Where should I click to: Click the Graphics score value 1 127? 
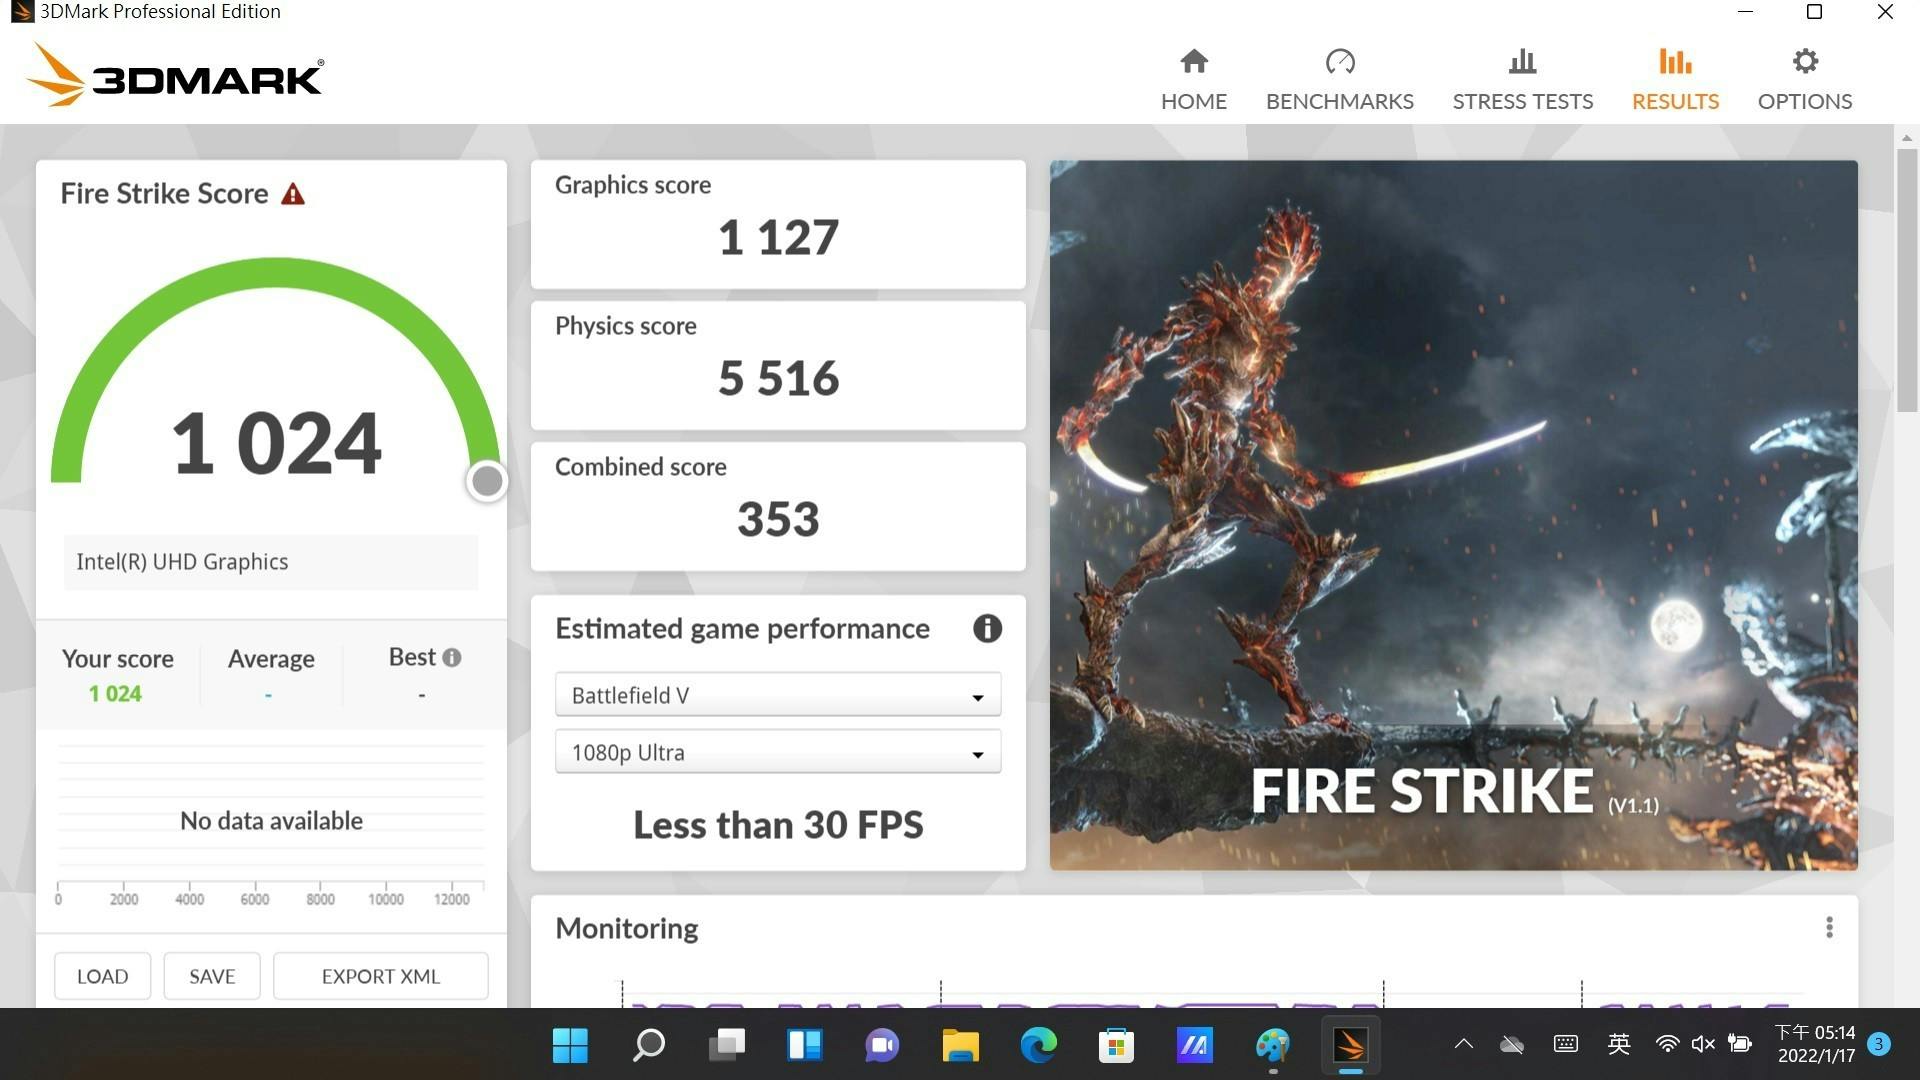pos(778,238)
